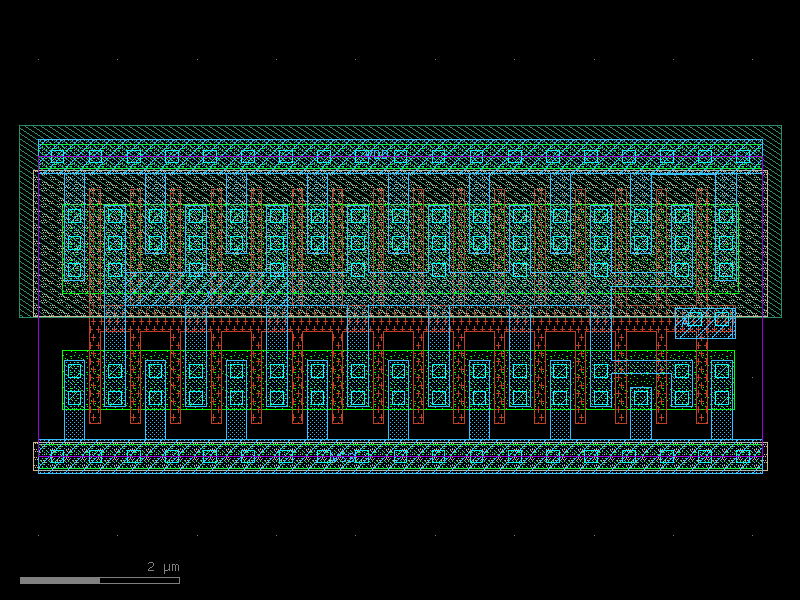Click the "2 µm" scale label

point(163,567)
